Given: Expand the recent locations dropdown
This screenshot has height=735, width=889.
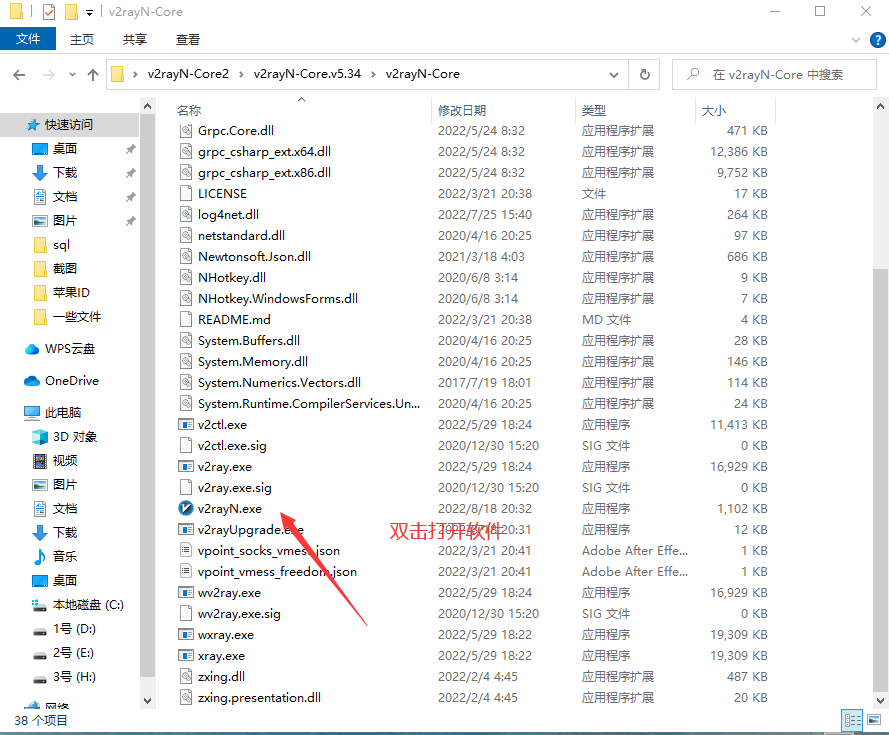Looking at the screenshot, I should [72, 74].
